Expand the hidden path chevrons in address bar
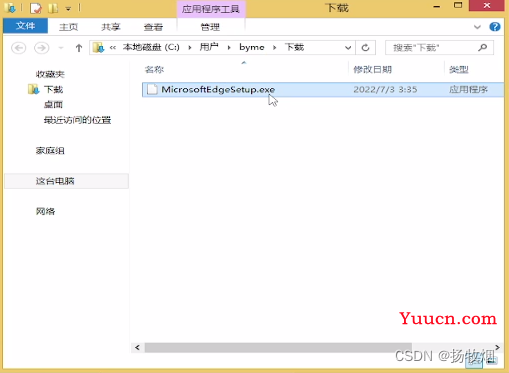Viewport: 509px width, 373px height. tap(113, 48)
